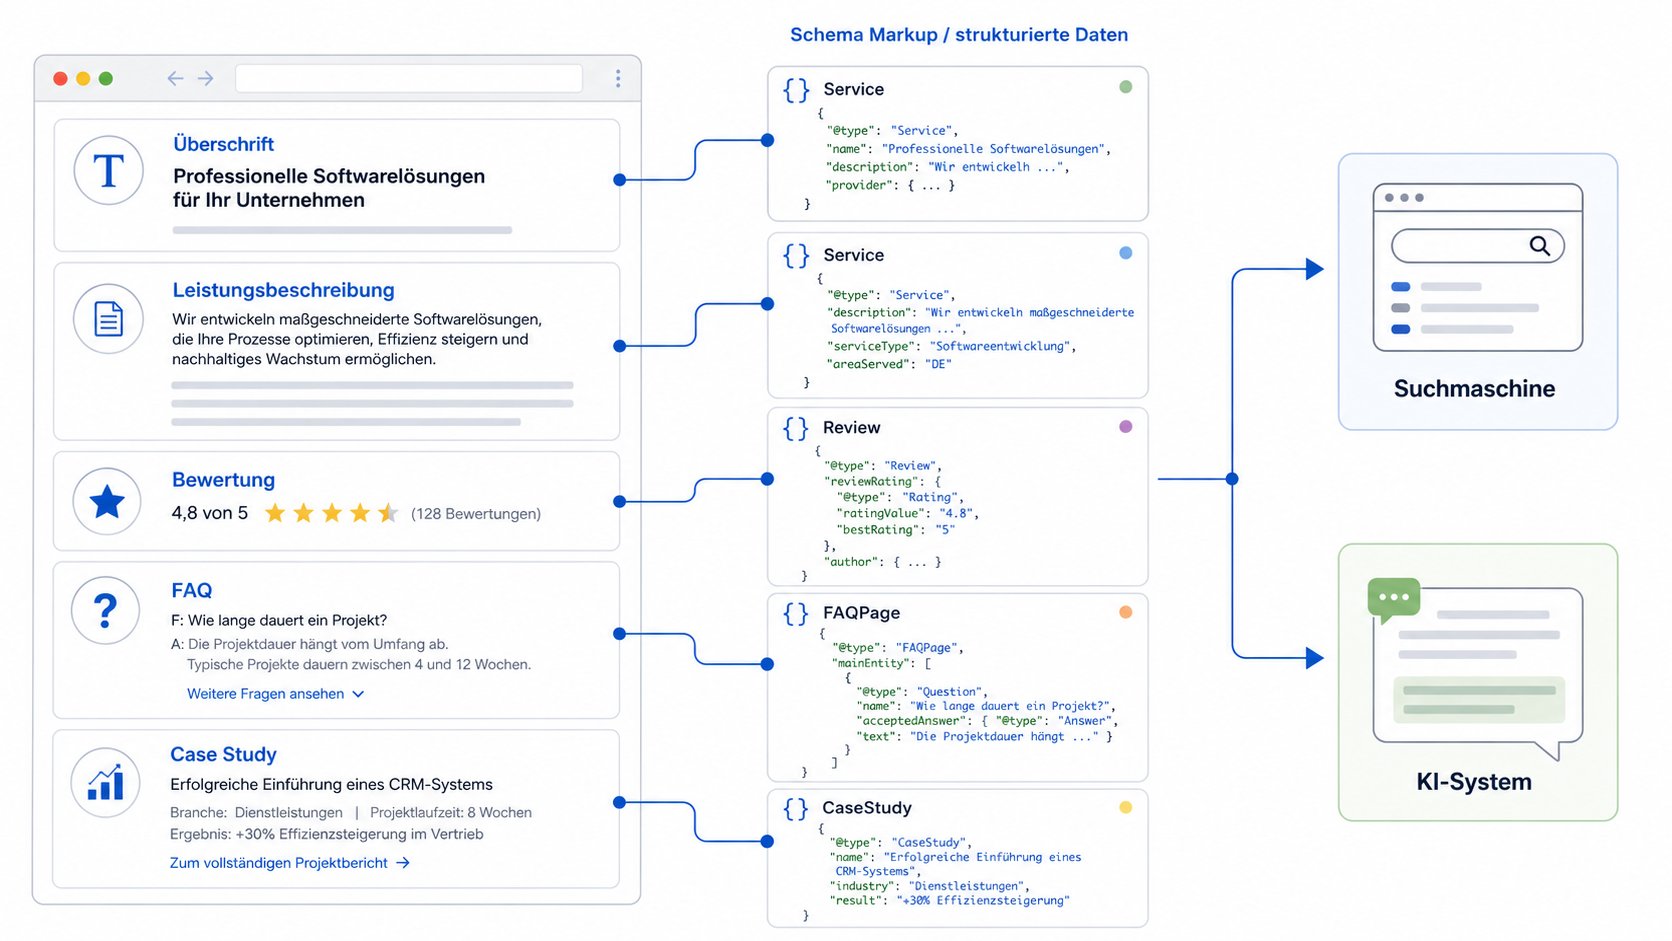Click the document icon for Leistungsbeschreibung
The width and height of the screenshot is (1672, 941).
coord(108,319)
